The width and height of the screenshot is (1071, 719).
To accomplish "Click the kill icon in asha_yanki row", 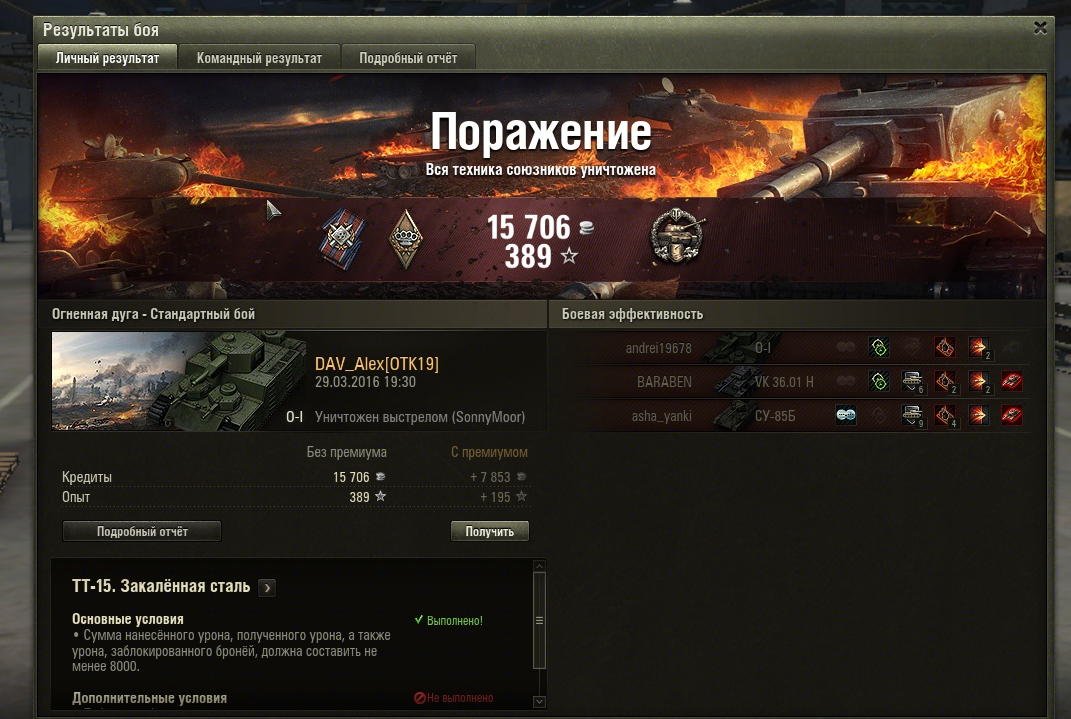I will [x=1012, y=415].
